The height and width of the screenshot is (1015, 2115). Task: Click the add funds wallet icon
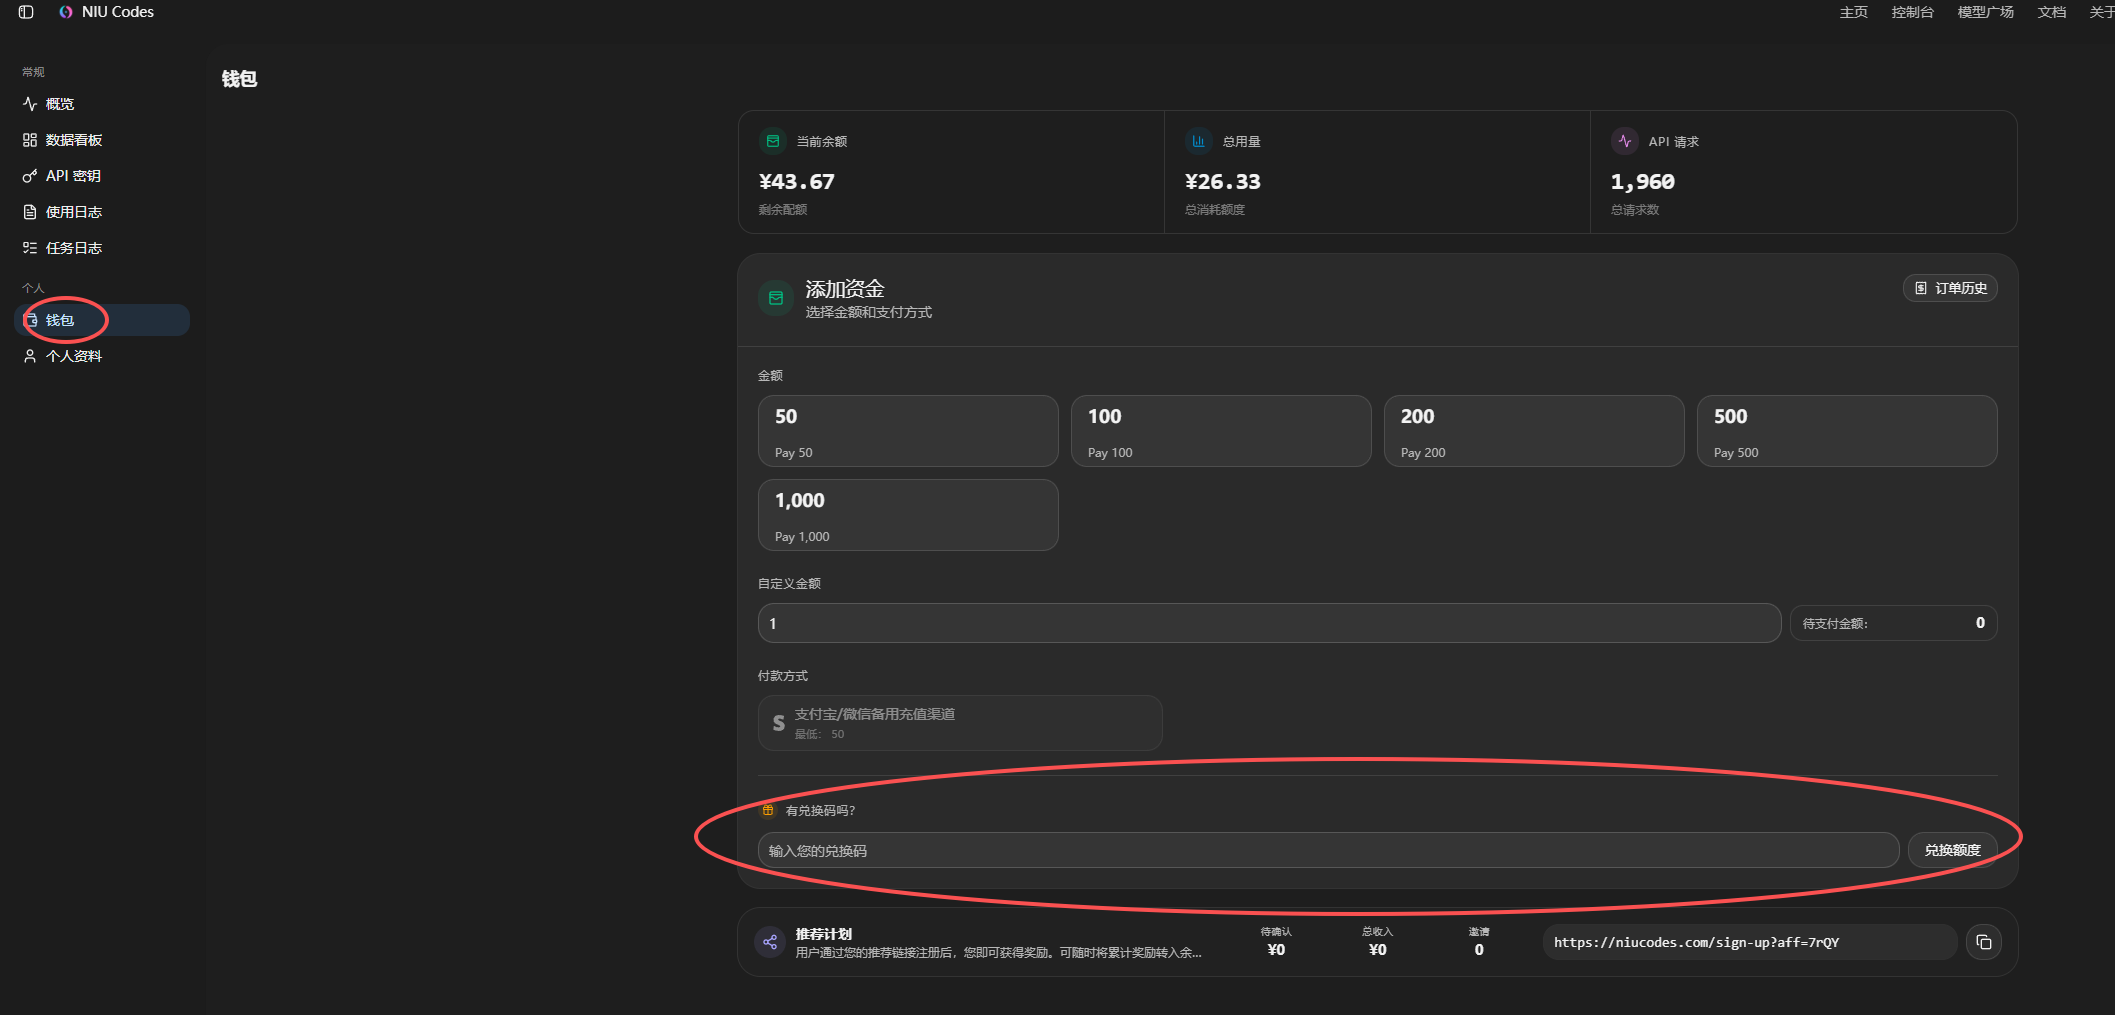[776, 298]
